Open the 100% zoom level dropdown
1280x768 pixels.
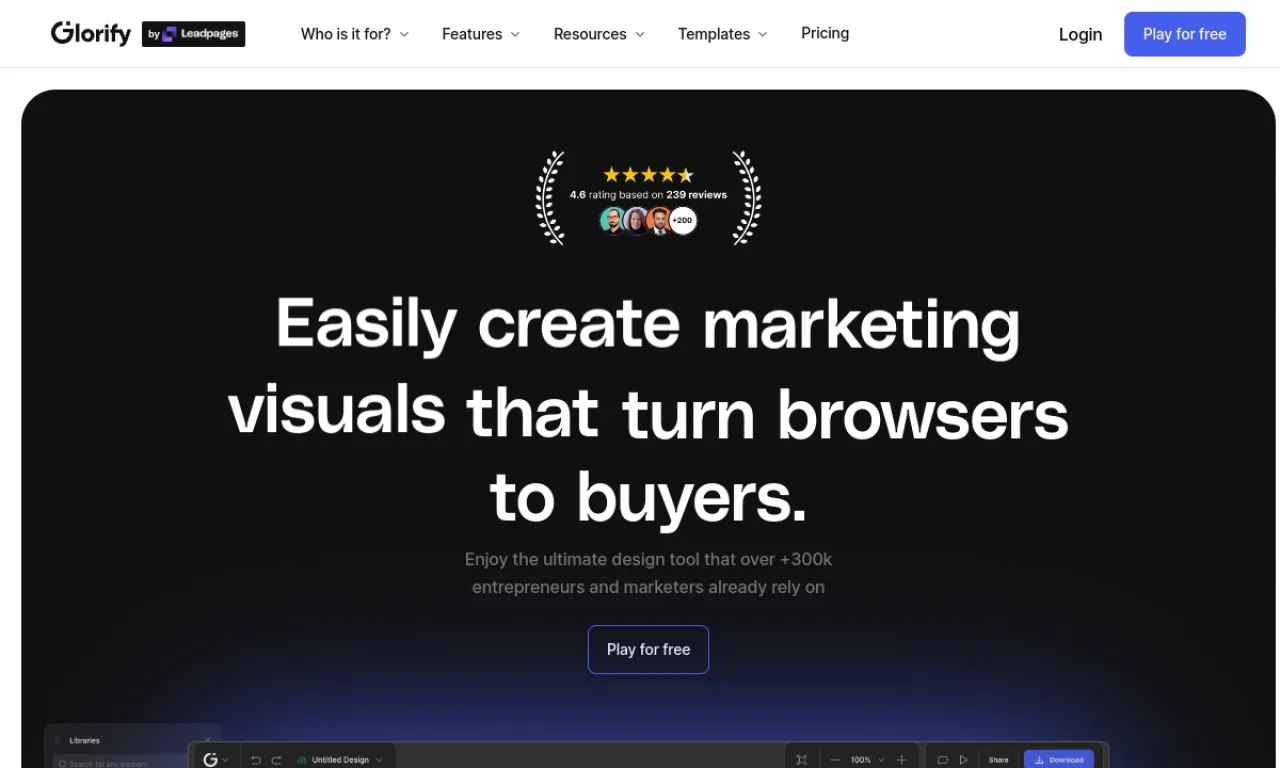[x=867, y=760]
